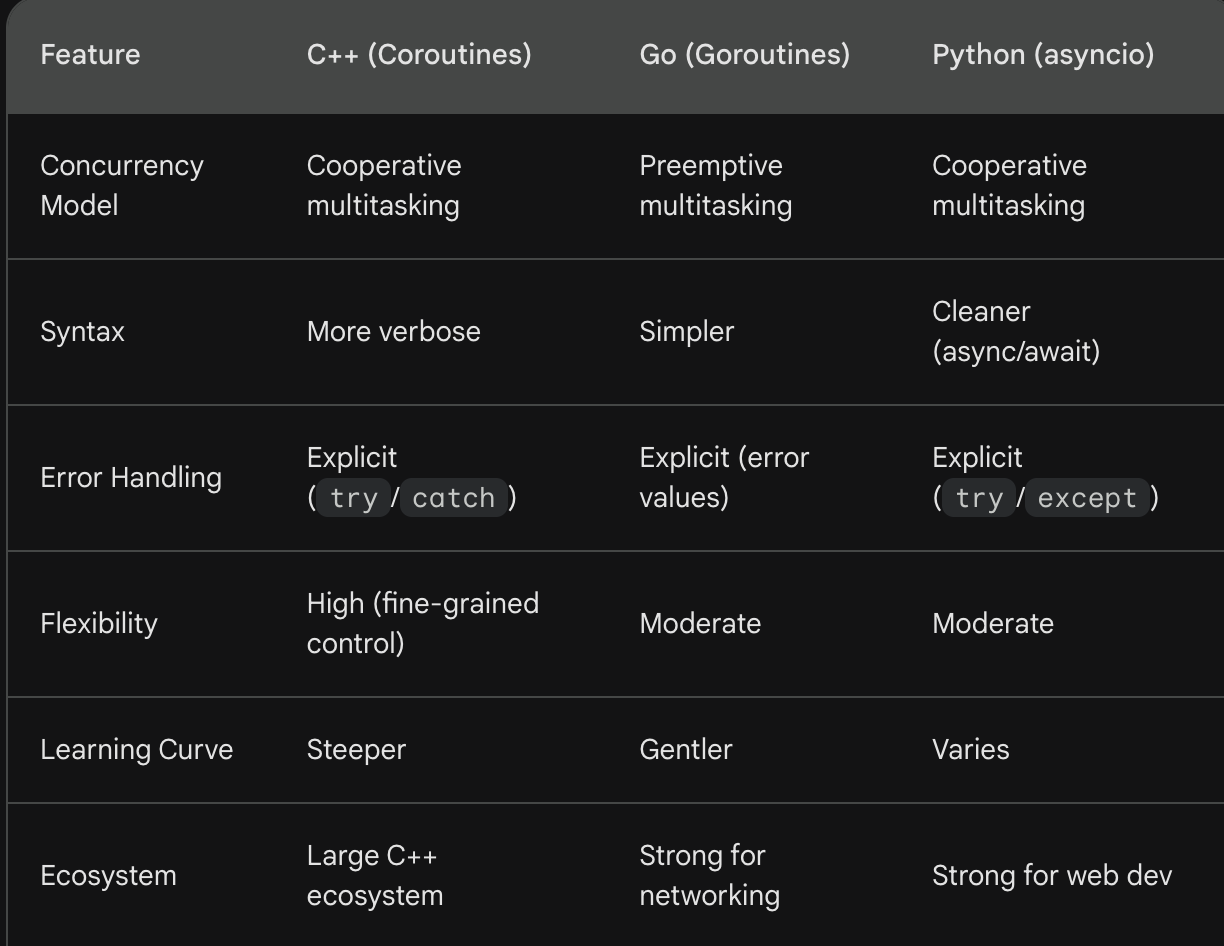The width and height of the screenshot is (1224, 946).
Task: Click the Cleaner (async/await) cell
Action: 1016,331
